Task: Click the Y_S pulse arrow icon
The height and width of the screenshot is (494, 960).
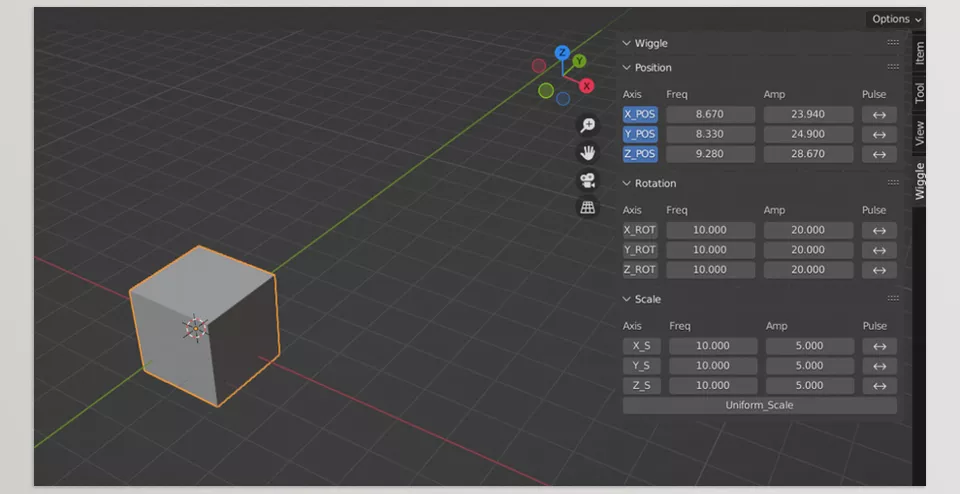Action: (879, 366)
